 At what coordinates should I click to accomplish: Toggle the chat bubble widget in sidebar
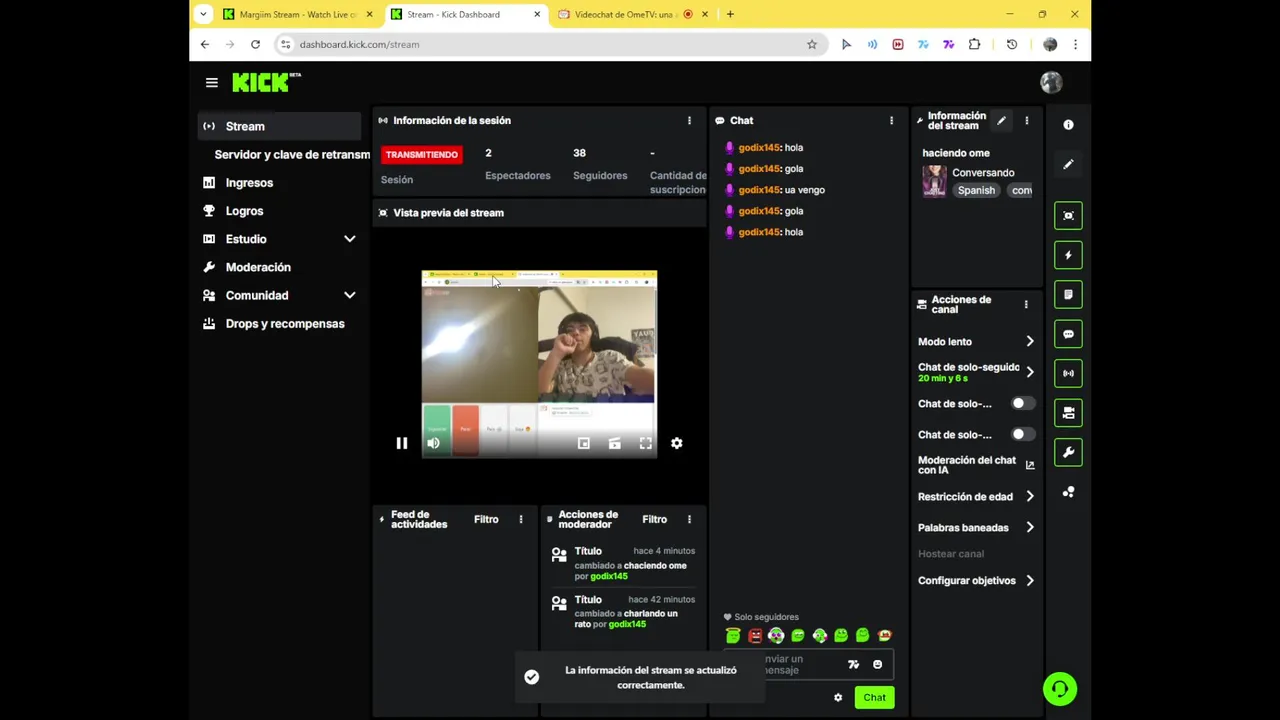click(x=1068, y=334)
